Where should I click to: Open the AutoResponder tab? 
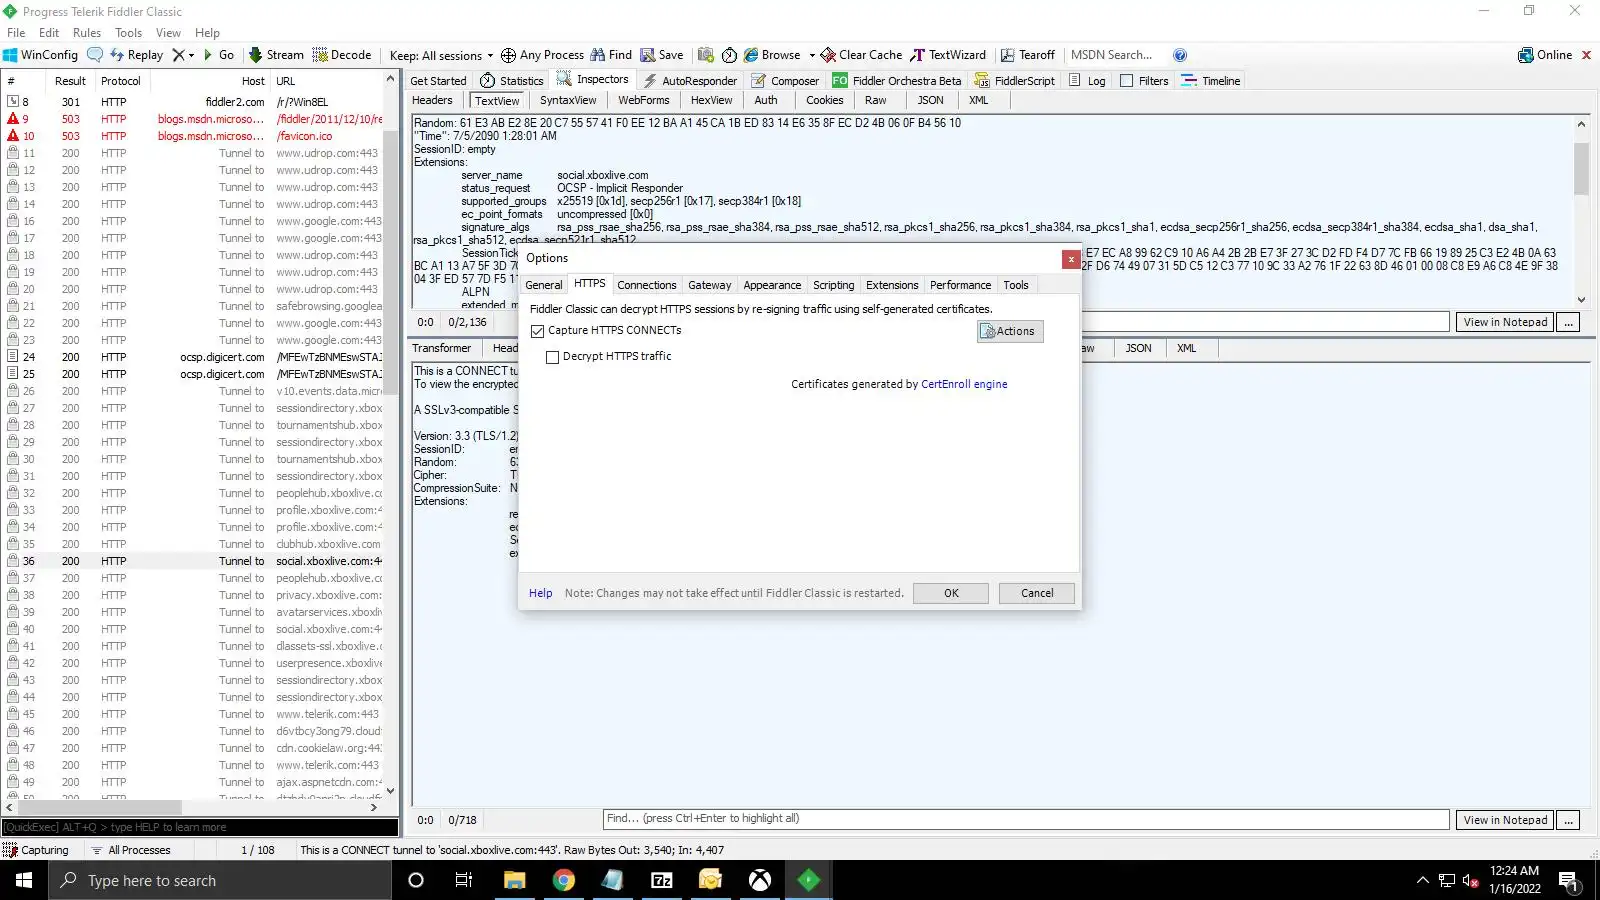coord(690,81)
